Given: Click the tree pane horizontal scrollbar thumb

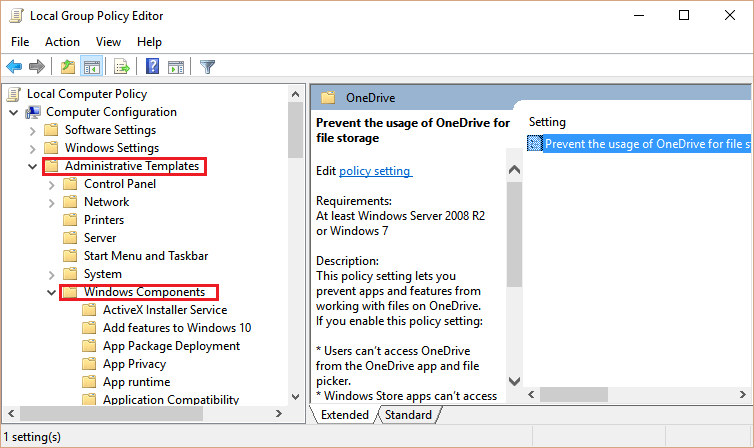Looking at the screenshot, I should 111,413.
